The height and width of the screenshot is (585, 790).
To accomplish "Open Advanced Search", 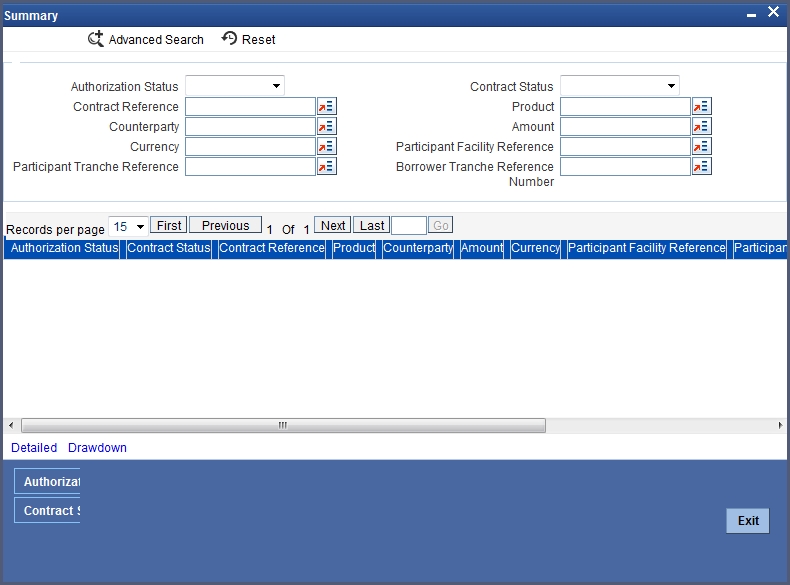I will [x=146, y=39].
